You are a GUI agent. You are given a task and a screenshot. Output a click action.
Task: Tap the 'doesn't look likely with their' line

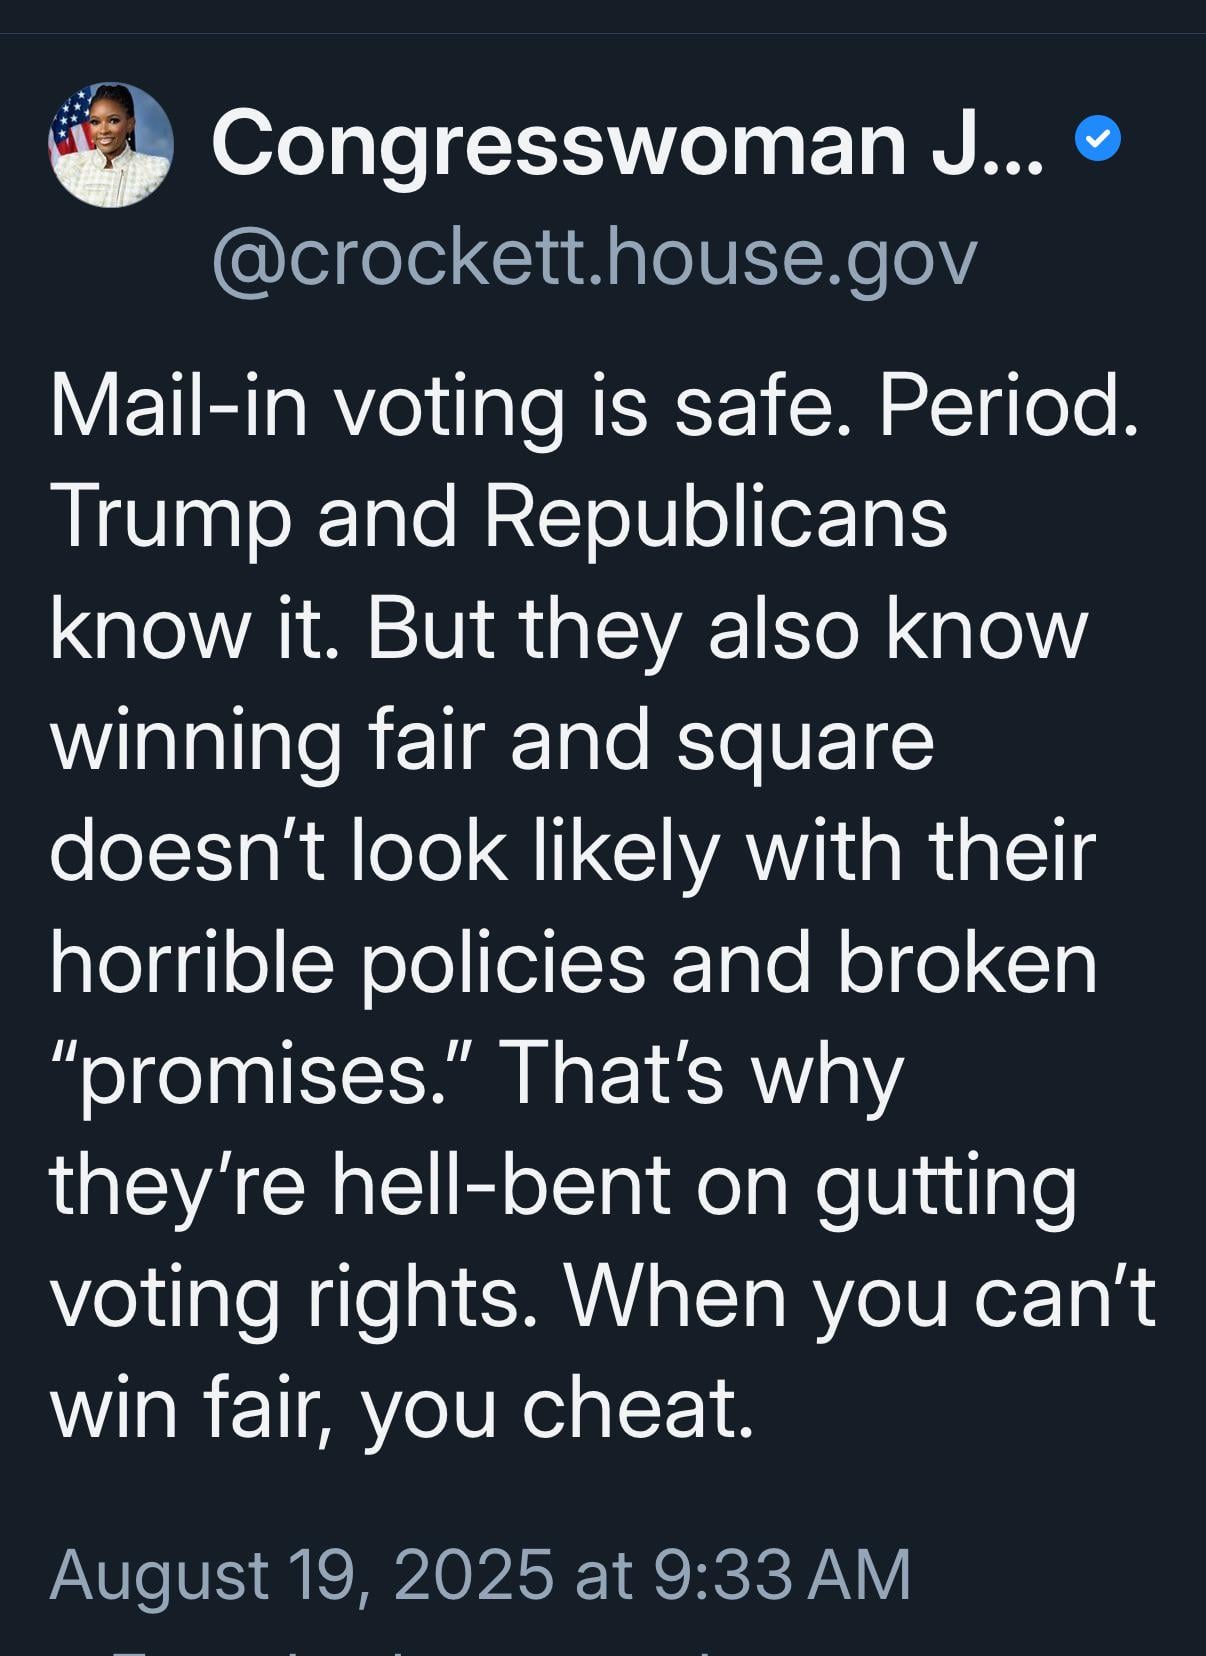click(x=573, y=852)
